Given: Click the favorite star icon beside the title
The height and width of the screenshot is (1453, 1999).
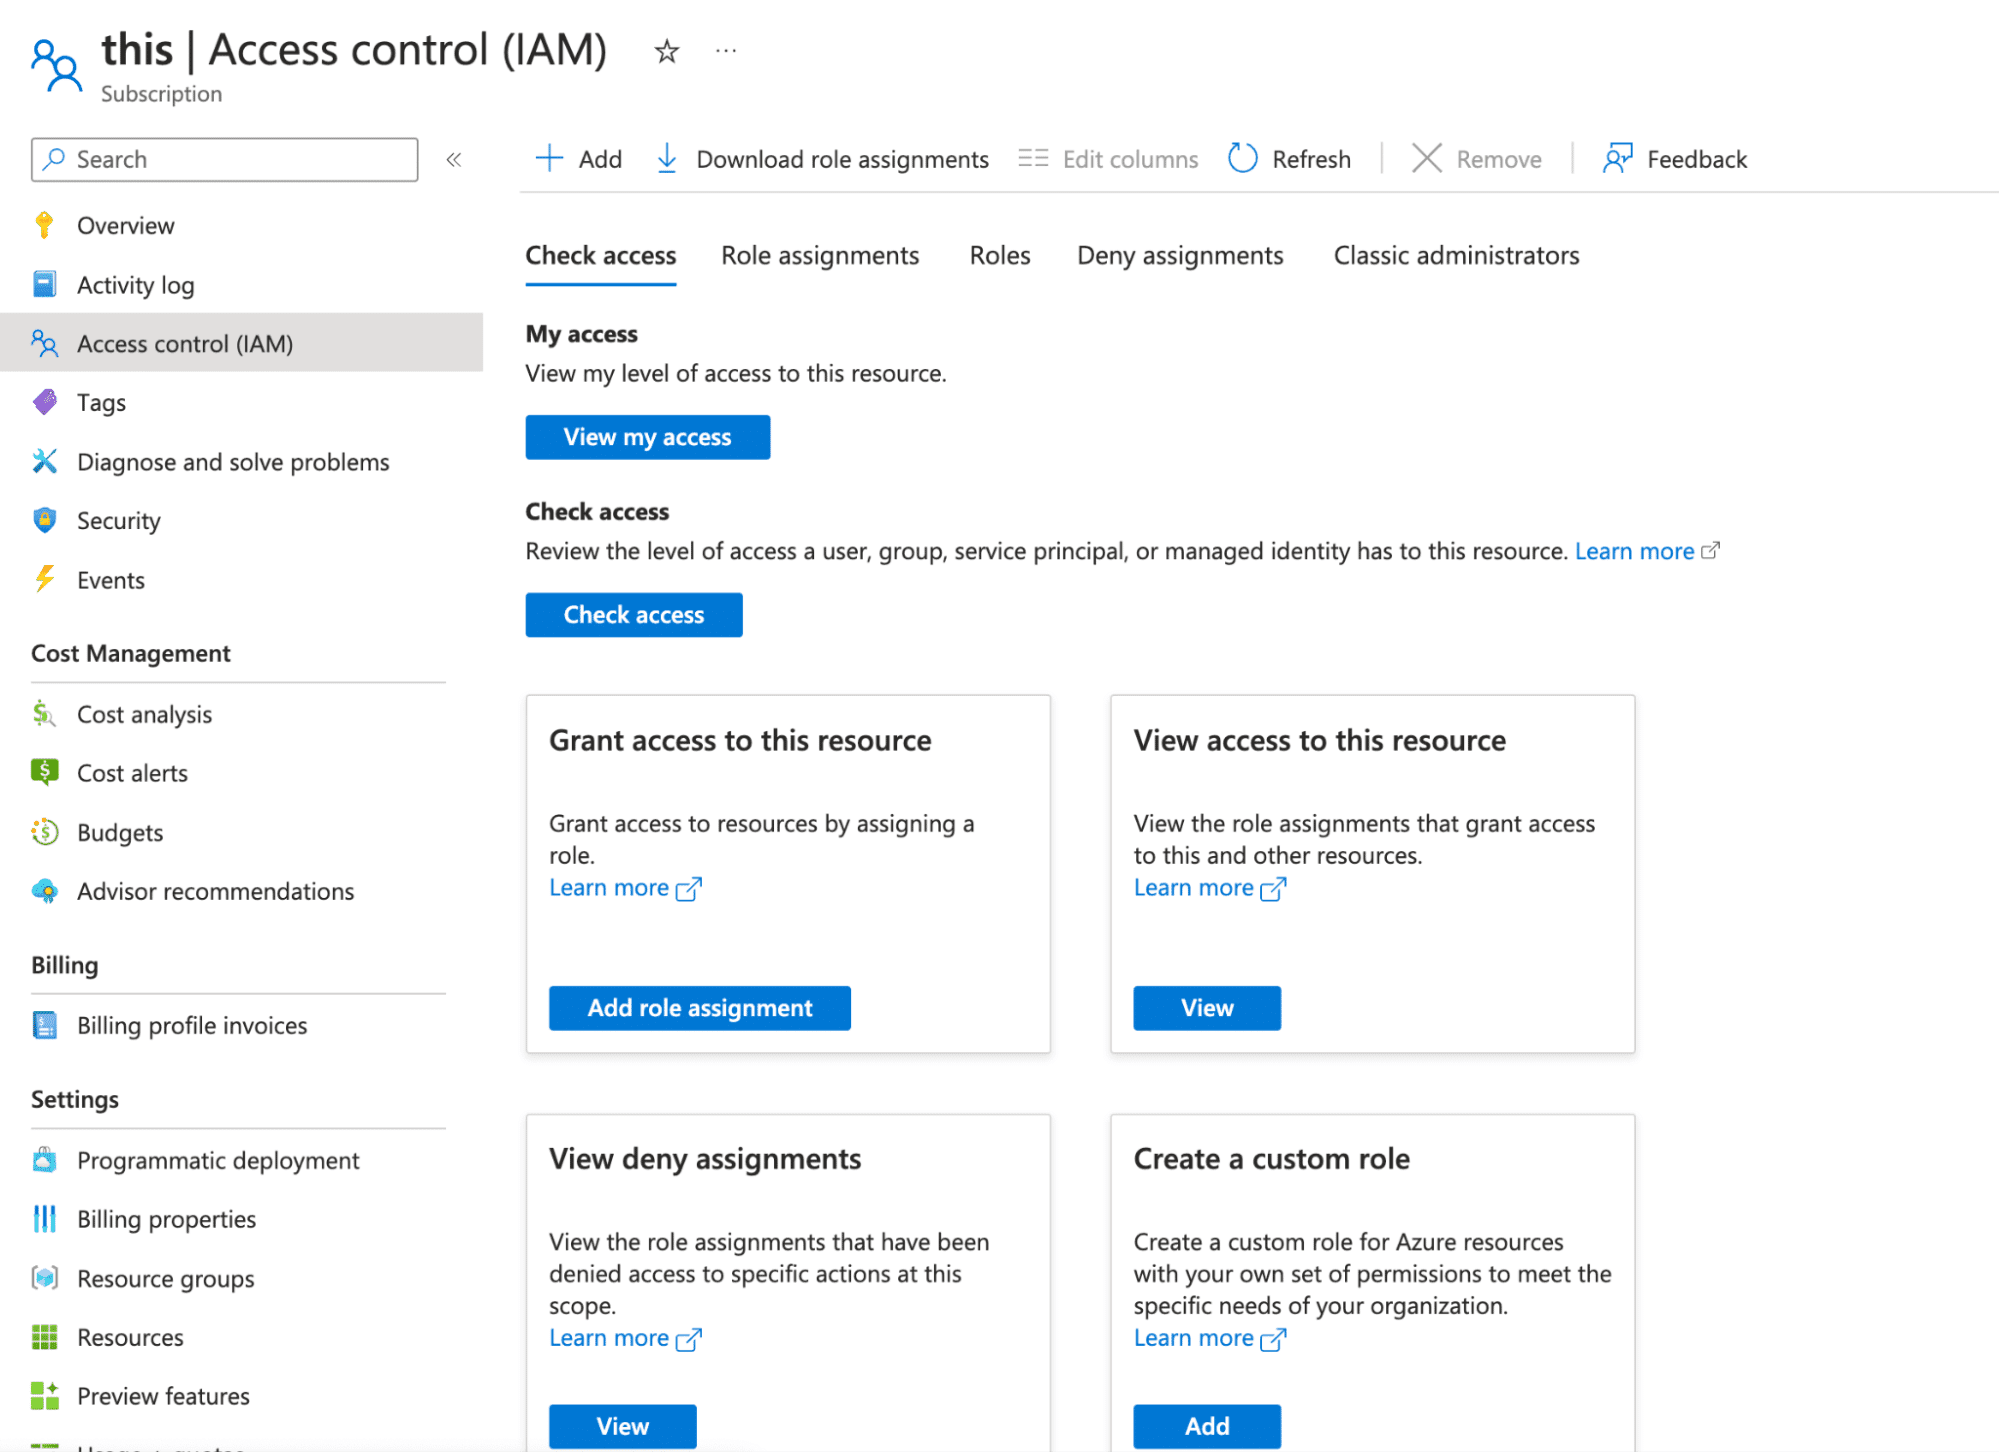Looking at the screenshot, I should click(x=666, y=51).
